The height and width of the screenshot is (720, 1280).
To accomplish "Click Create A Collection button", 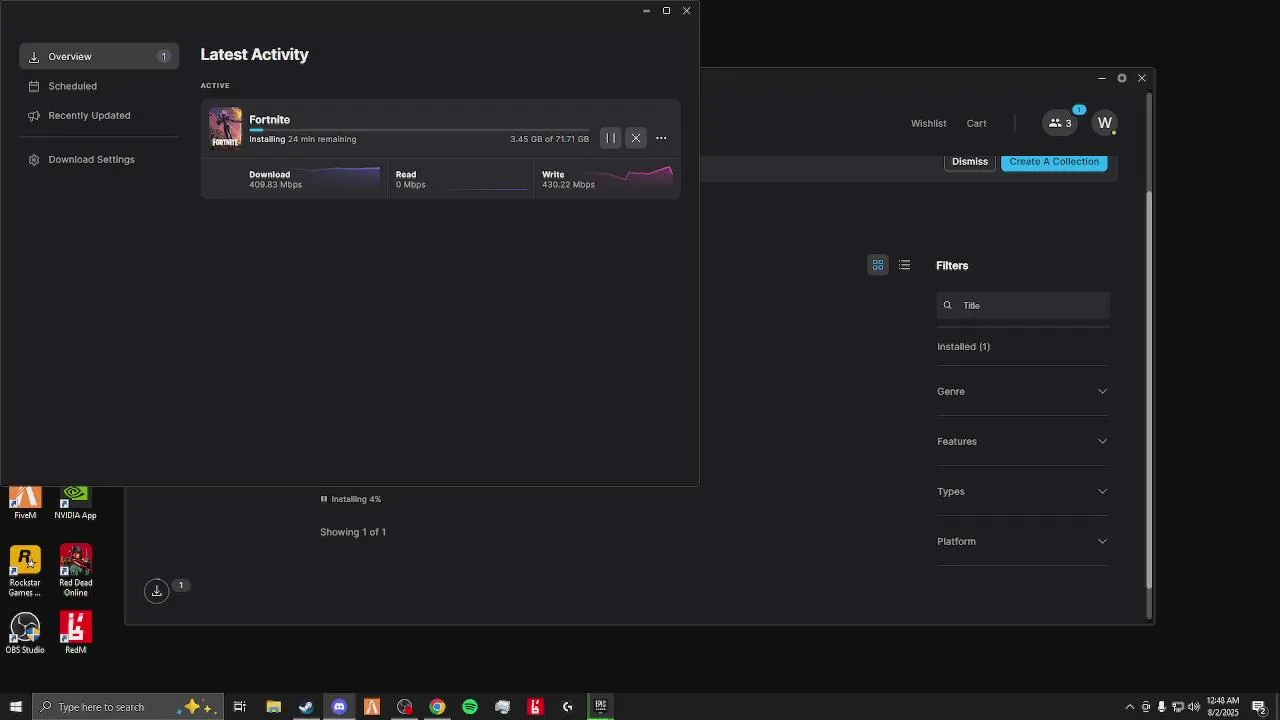I will tap(1054, 162).
